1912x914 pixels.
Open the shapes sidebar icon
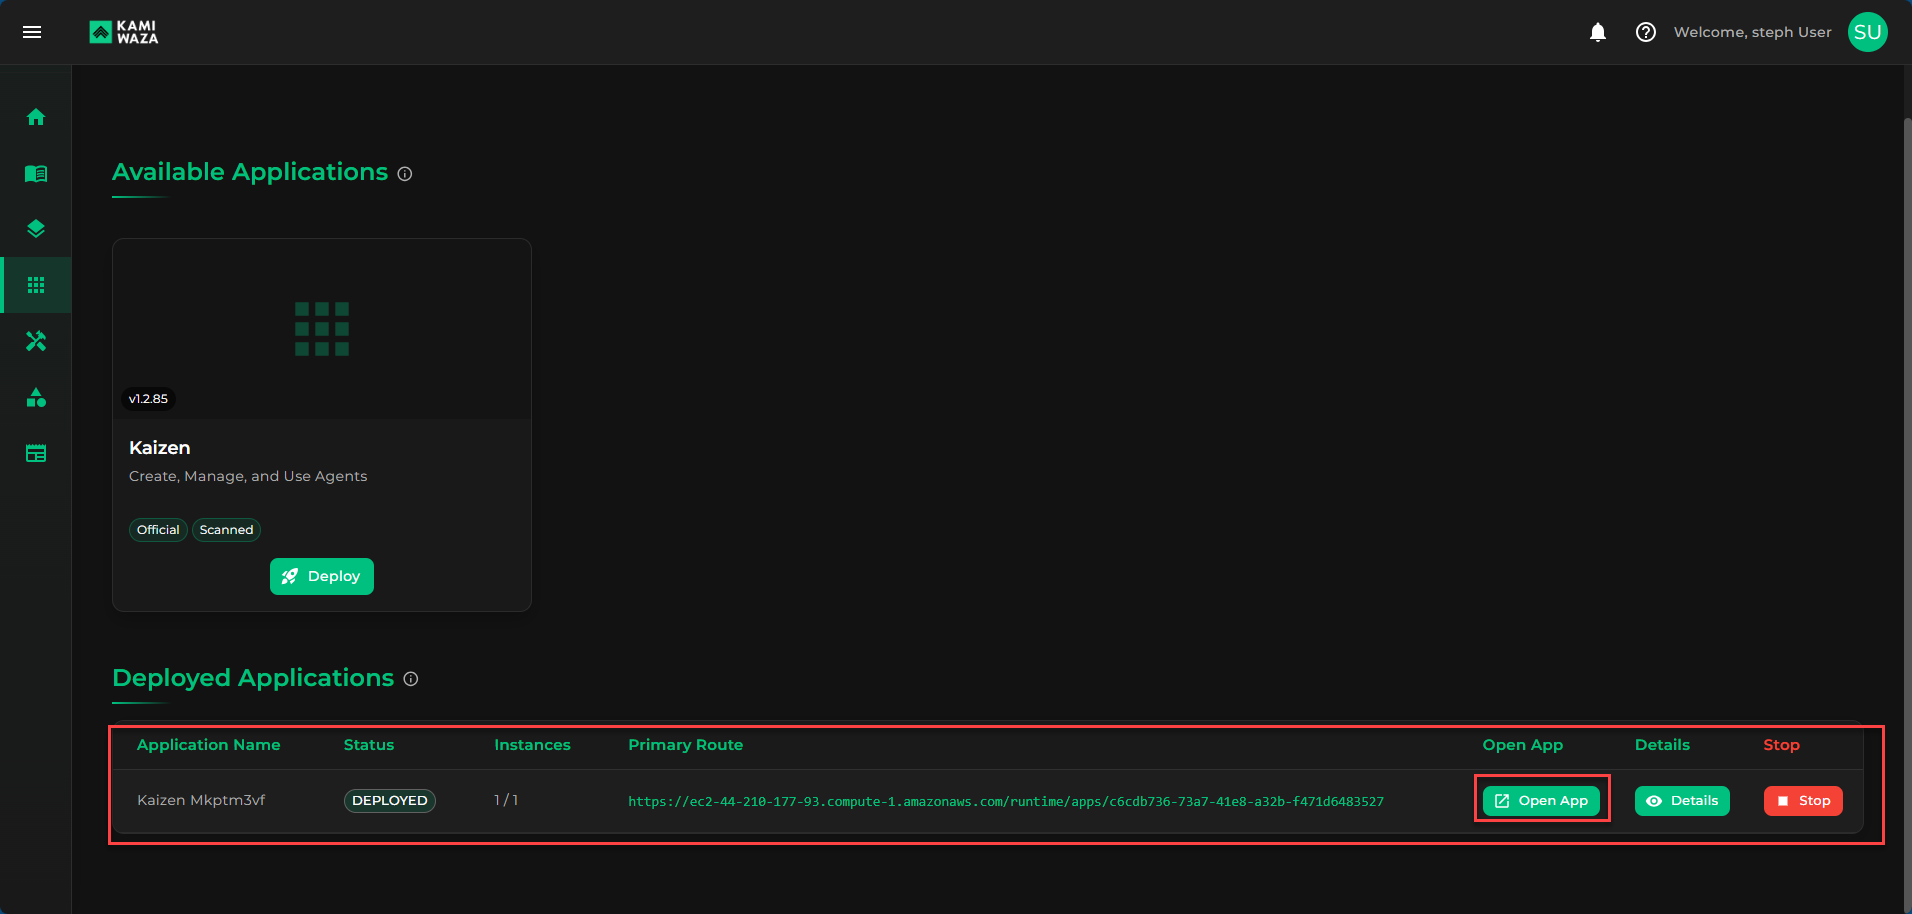coord(36,397)
